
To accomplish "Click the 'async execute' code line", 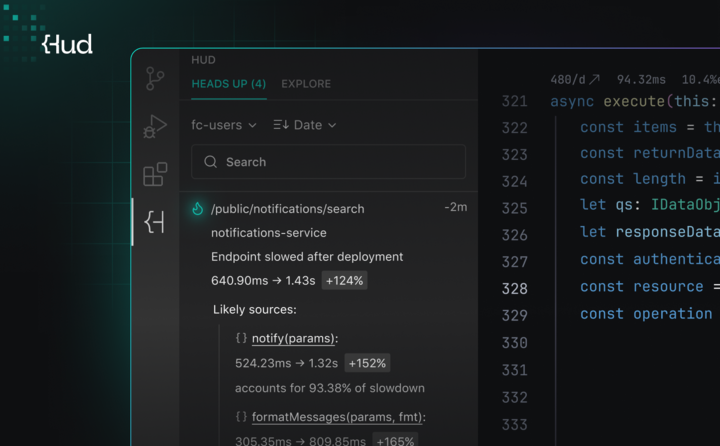I will coord(635,101).
